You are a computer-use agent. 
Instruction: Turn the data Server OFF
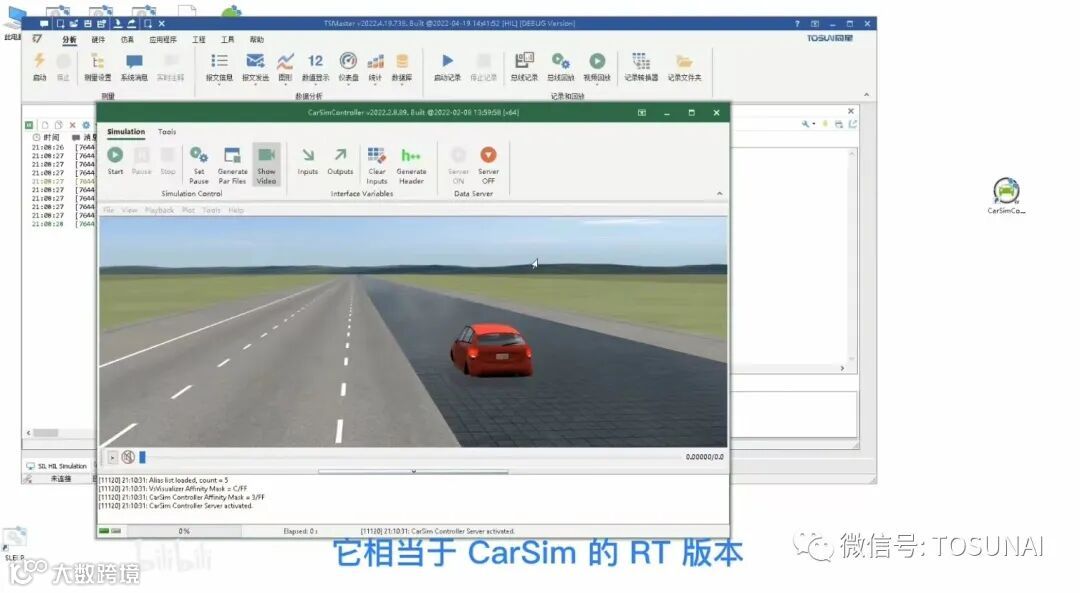point(488,165)
